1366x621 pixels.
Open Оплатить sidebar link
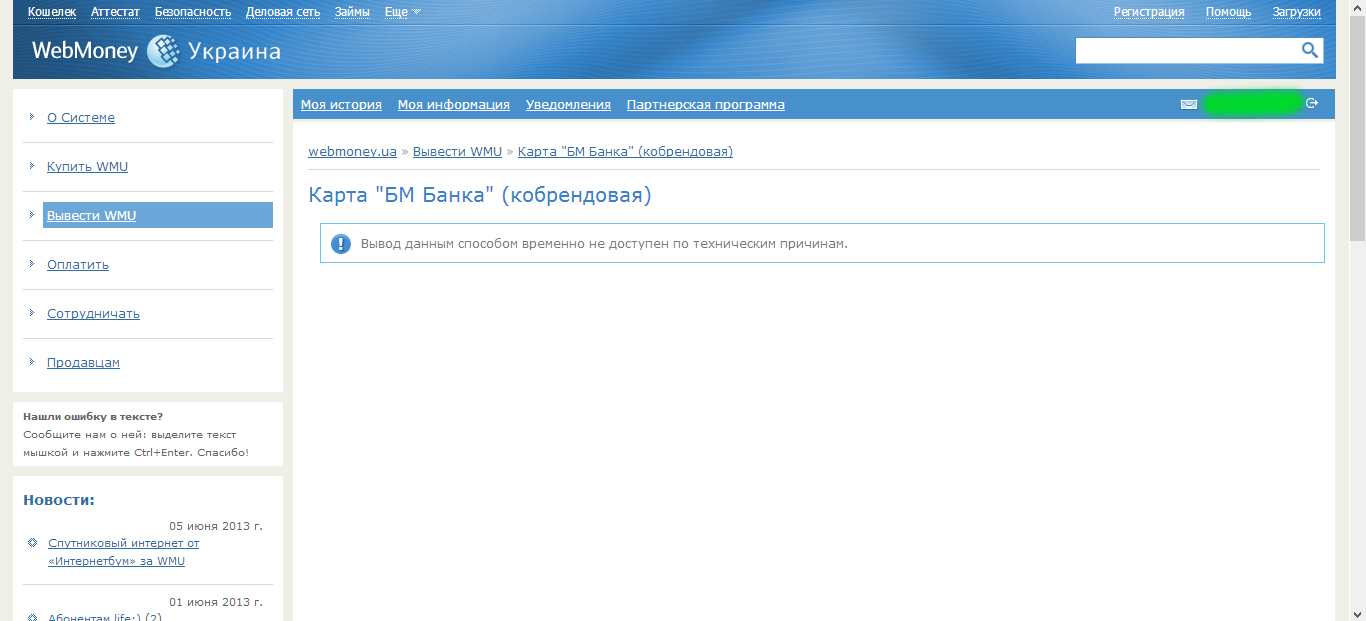click(x=78, y=264)
